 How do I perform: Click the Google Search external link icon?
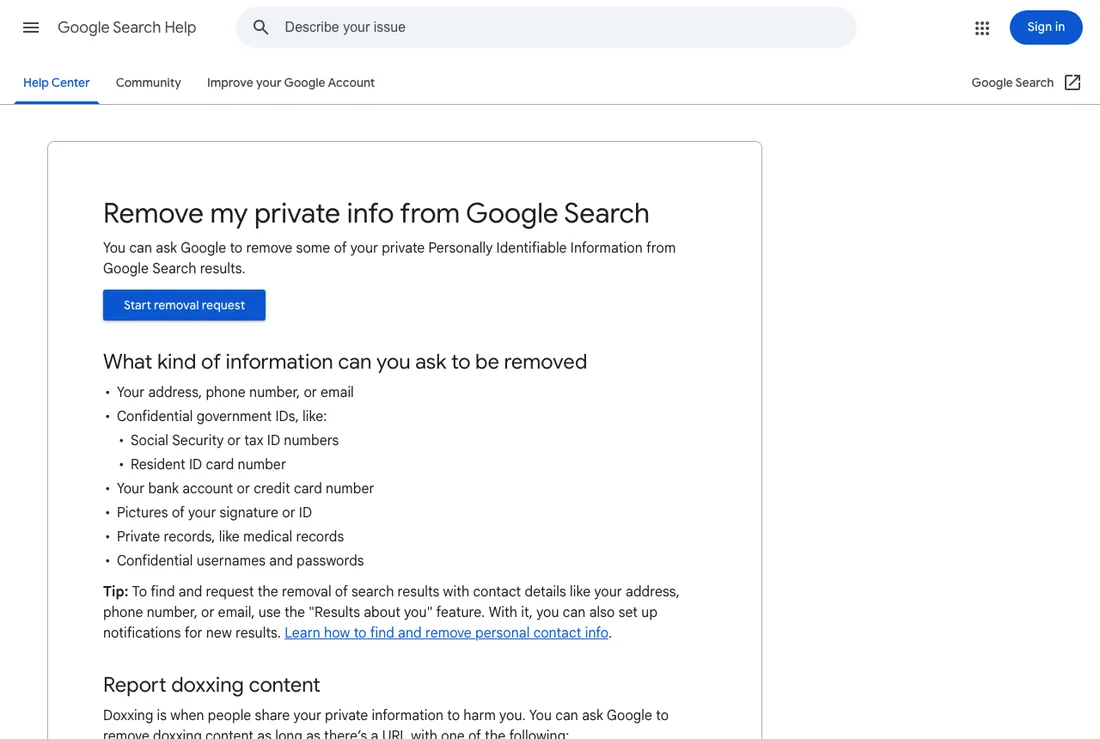point(1072,83)
